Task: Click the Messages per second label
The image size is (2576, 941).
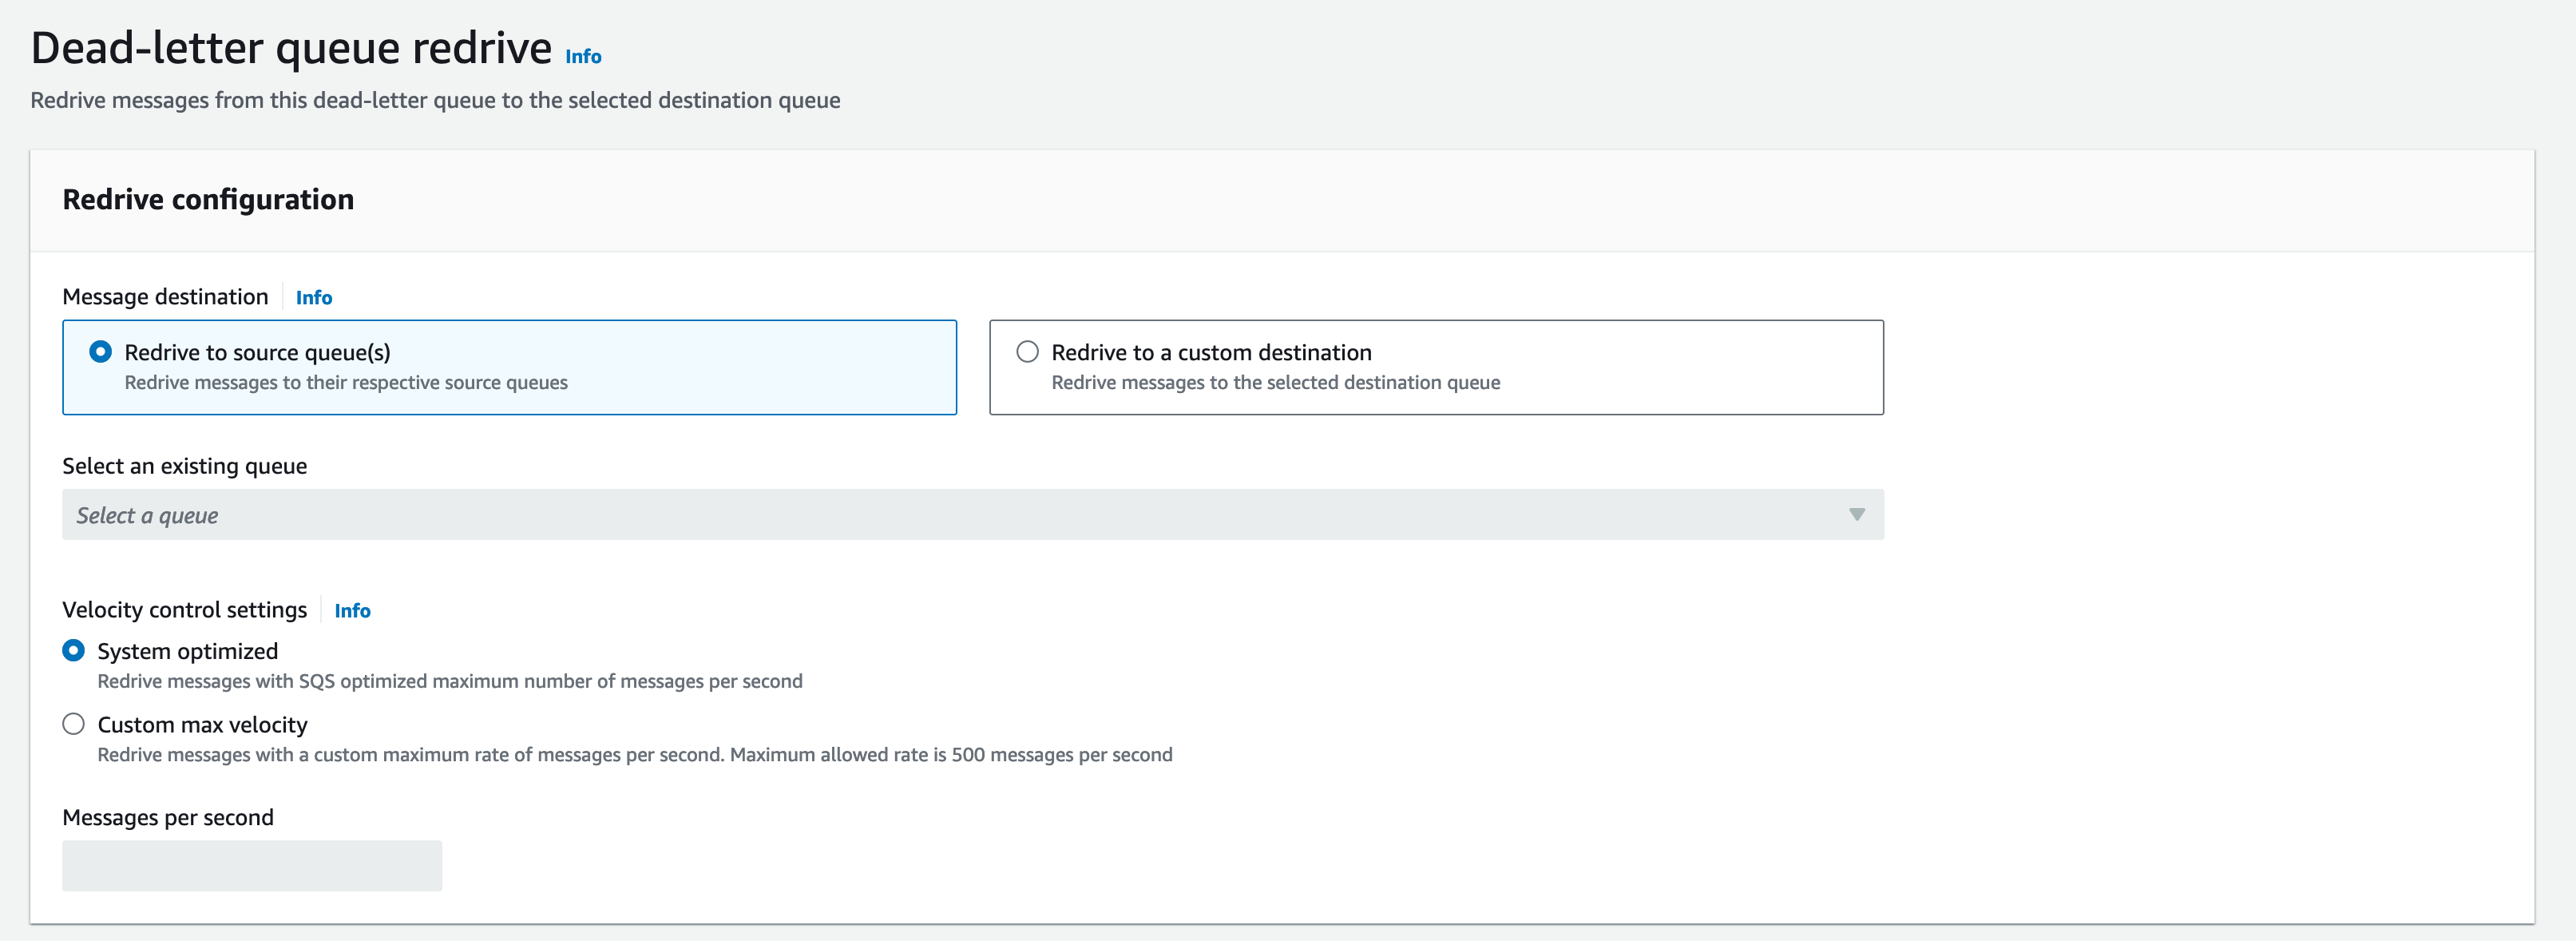Action: pyautogui.click(x=168, y=818)
